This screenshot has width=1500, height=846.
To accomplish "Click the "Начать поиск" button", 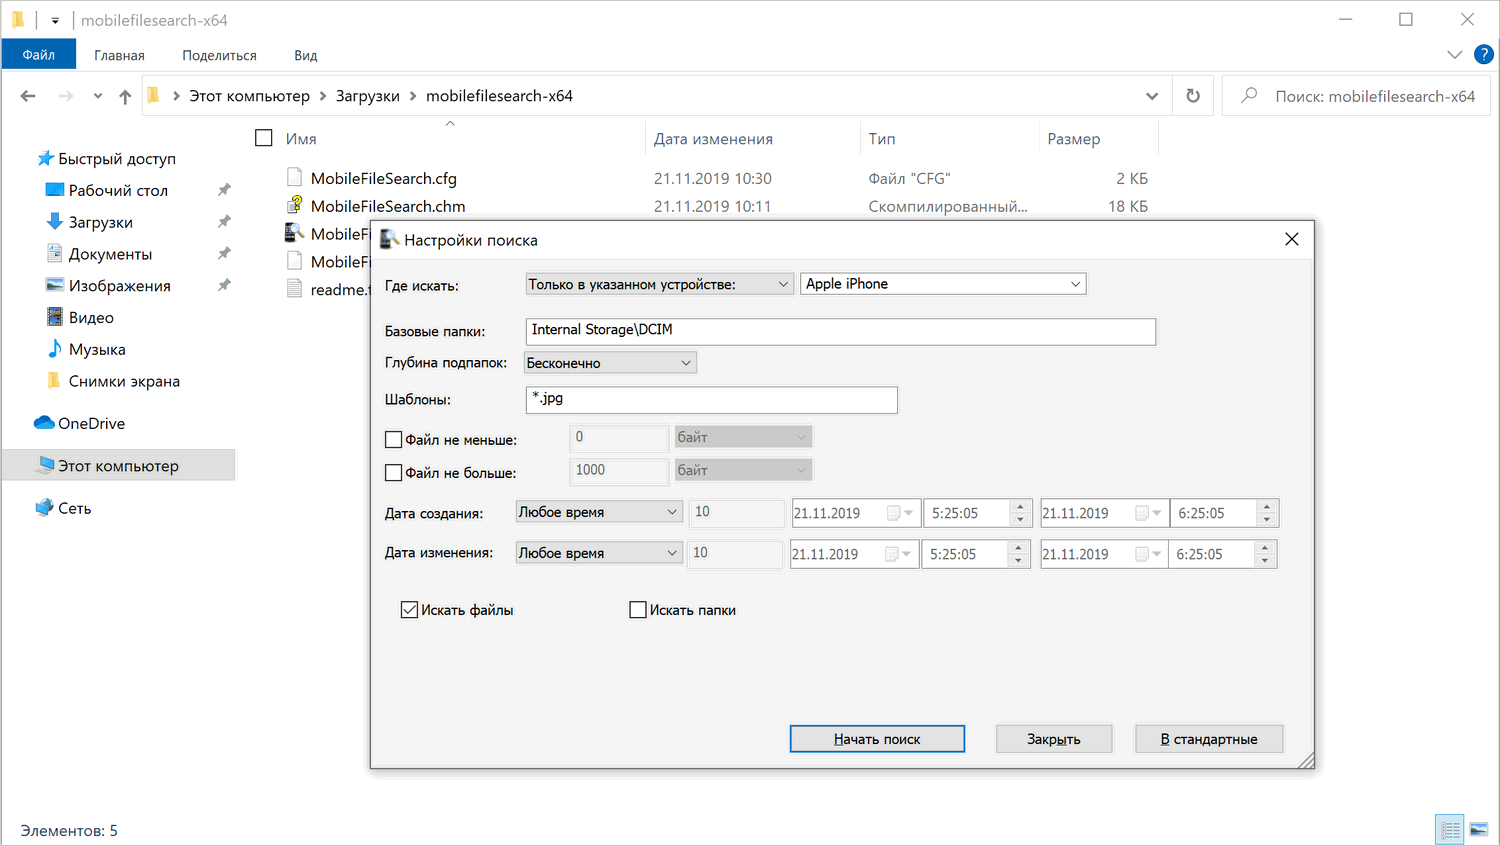I will [x=877, y=738].
